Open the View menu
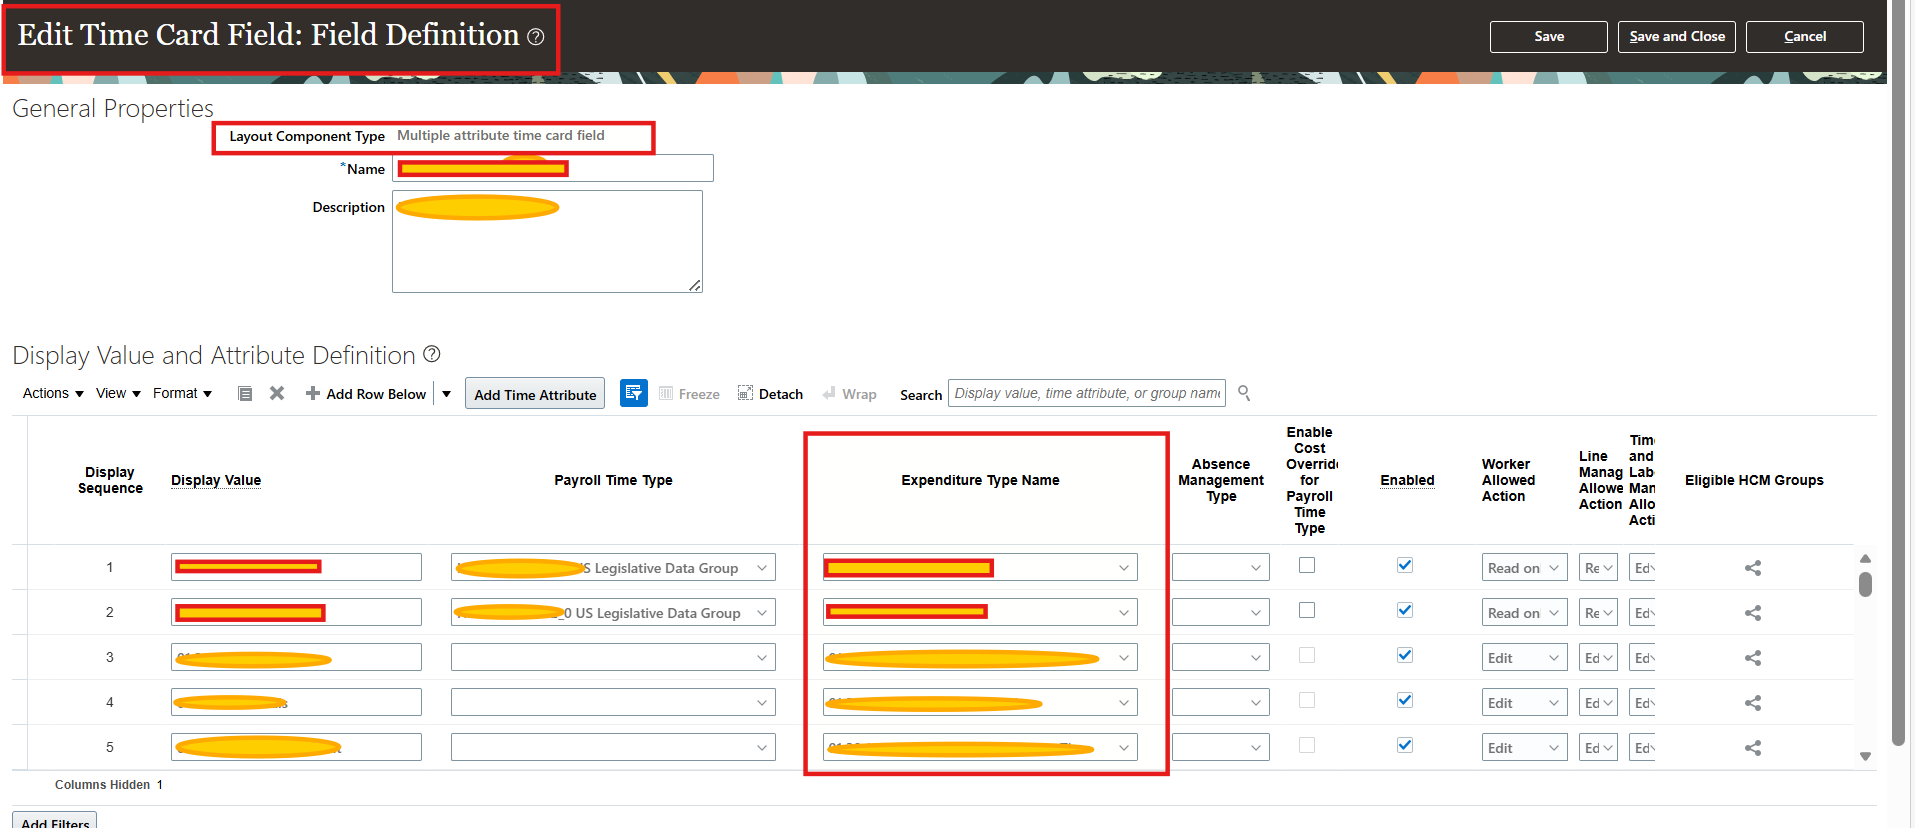The image size is (1915, 828). pos(118,394)
